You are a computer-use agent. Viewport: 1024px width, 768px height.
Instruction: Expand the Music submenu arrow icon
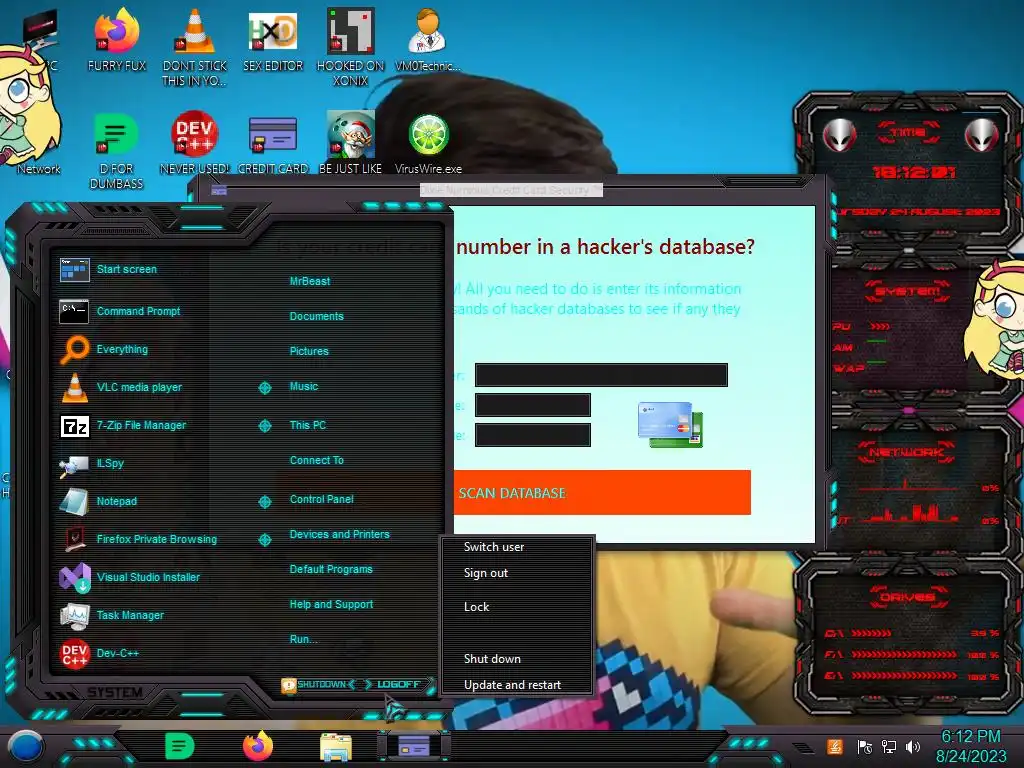pos(264,388)
